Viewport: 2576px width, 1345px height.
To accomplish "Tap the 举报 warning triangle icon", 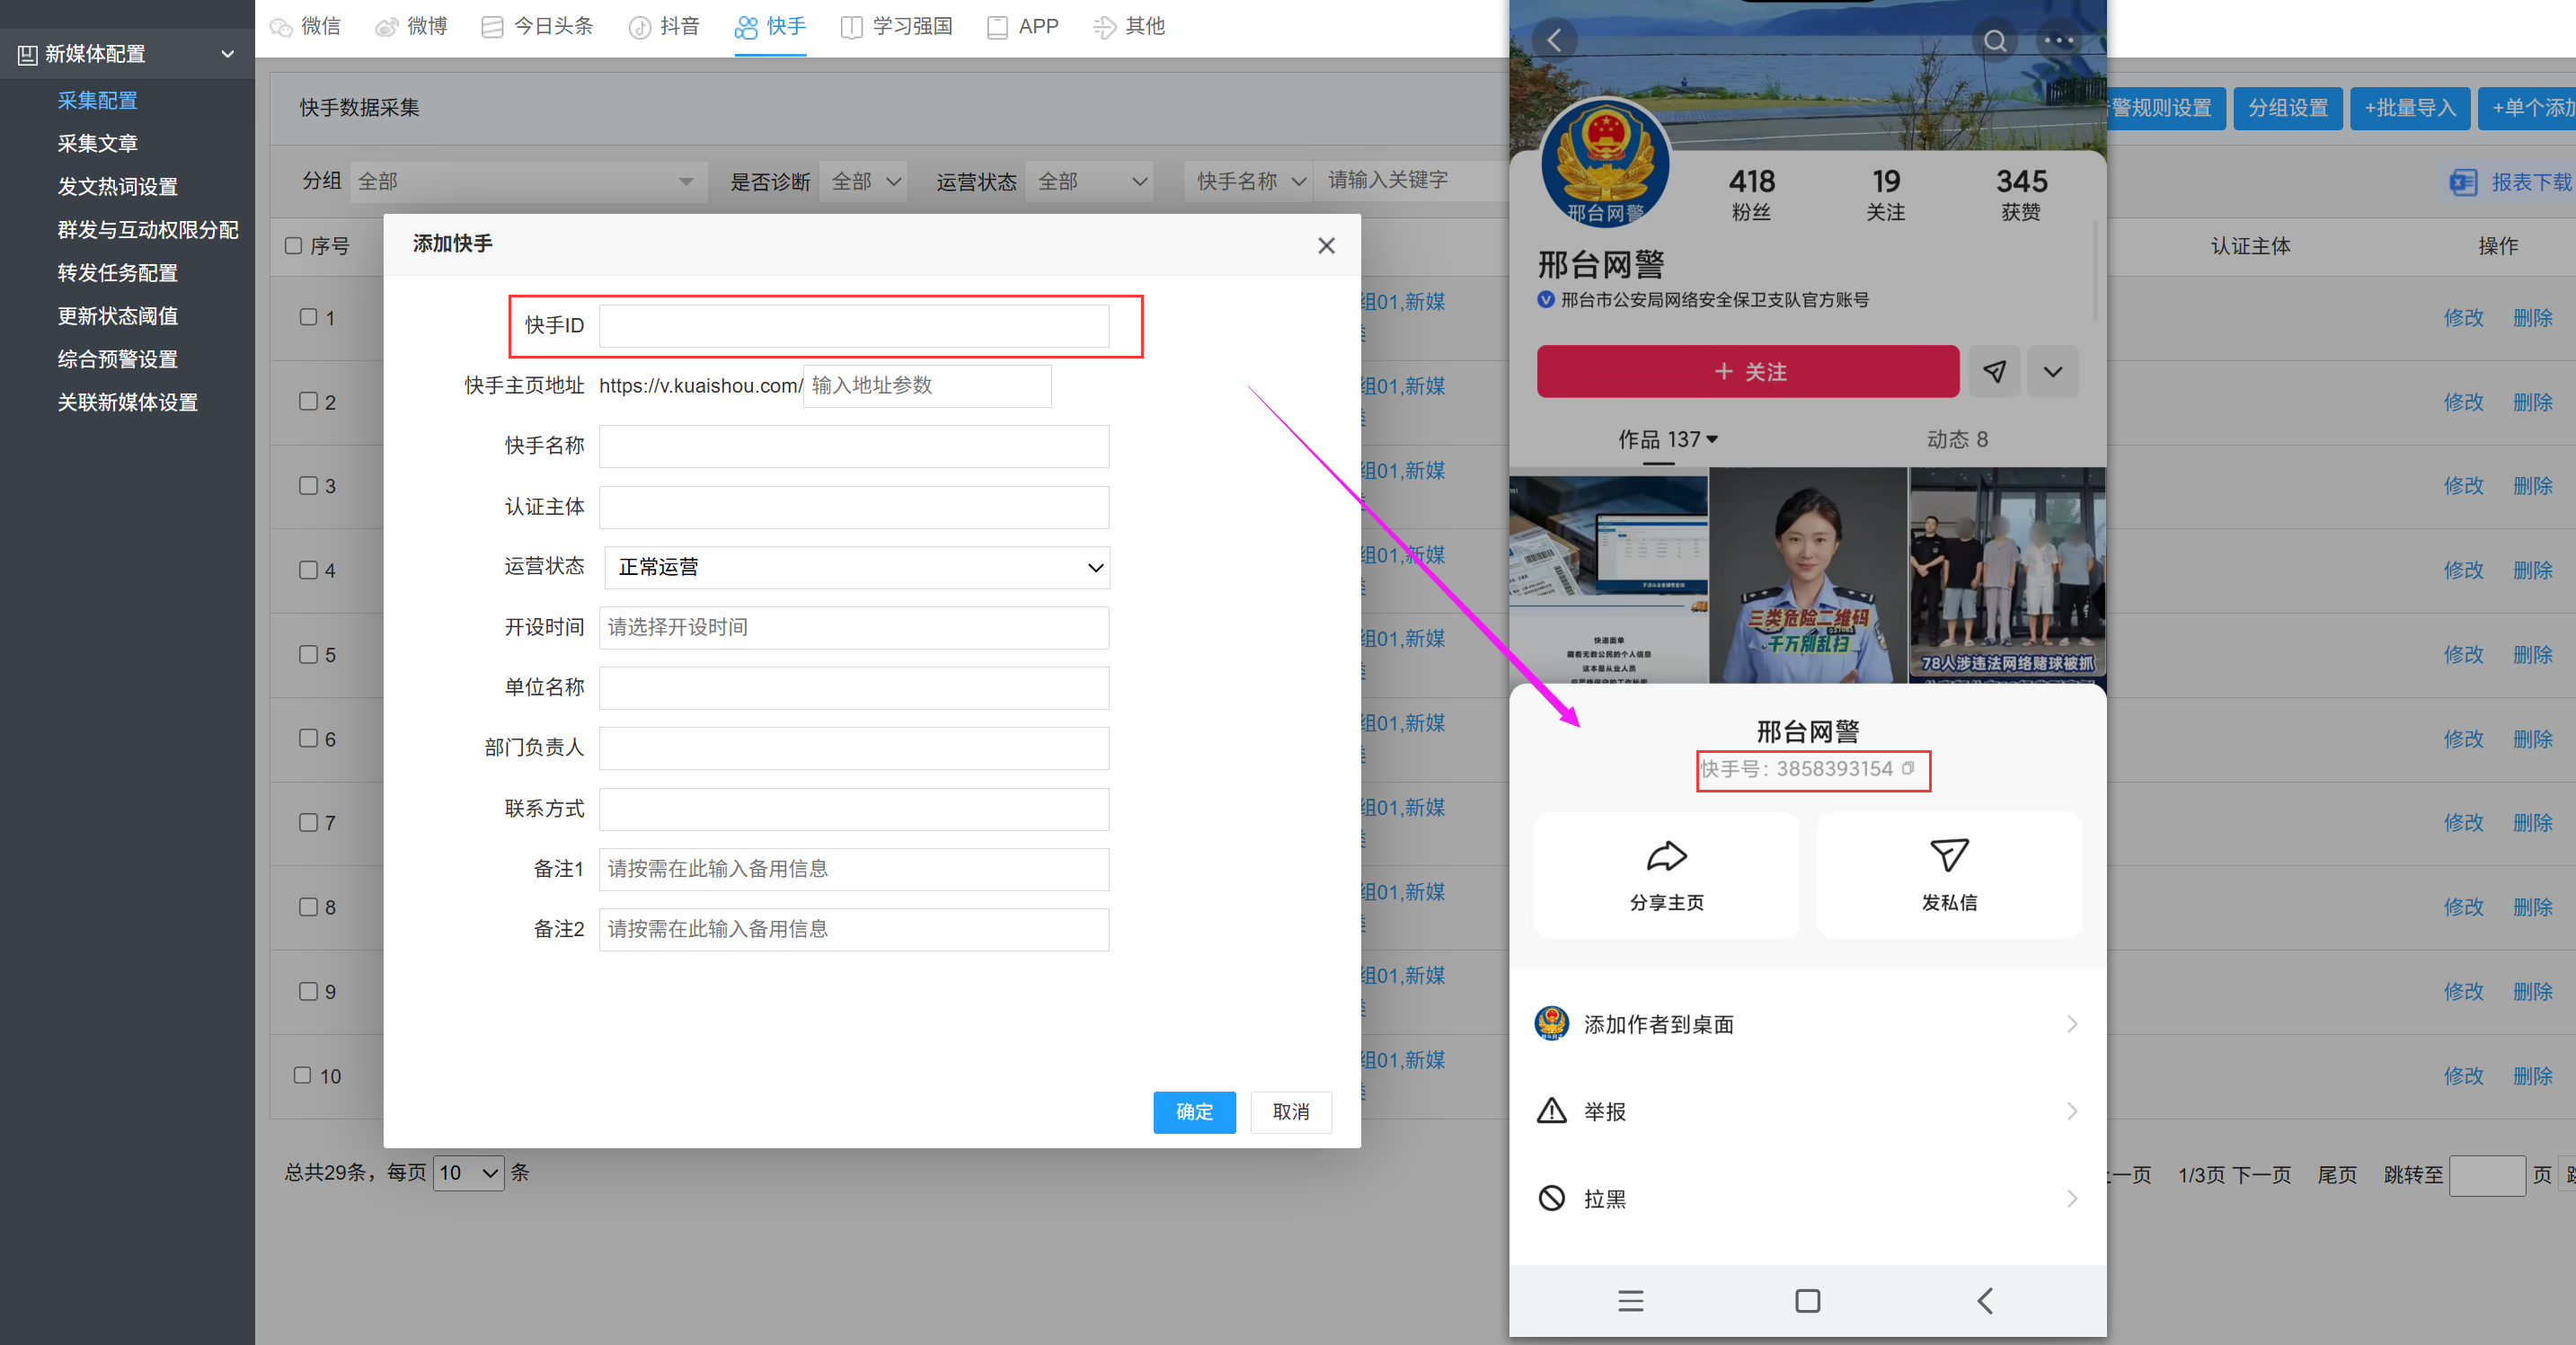I will pyautogui.click(x=1551, y=1110).
